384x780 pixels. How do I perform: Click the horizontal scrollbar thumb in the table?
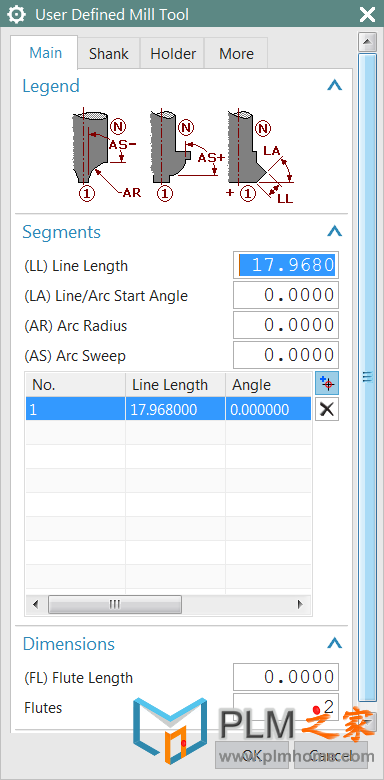tap(115, 604)
